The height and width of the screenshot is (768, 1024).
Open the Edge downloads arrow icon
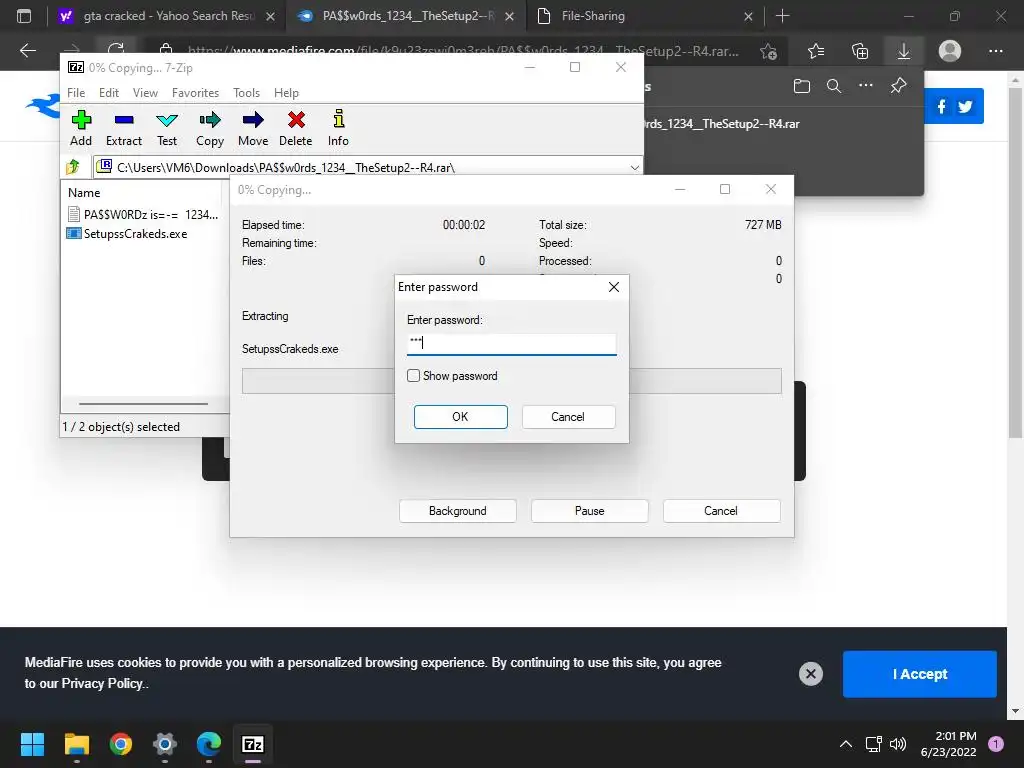904,51
